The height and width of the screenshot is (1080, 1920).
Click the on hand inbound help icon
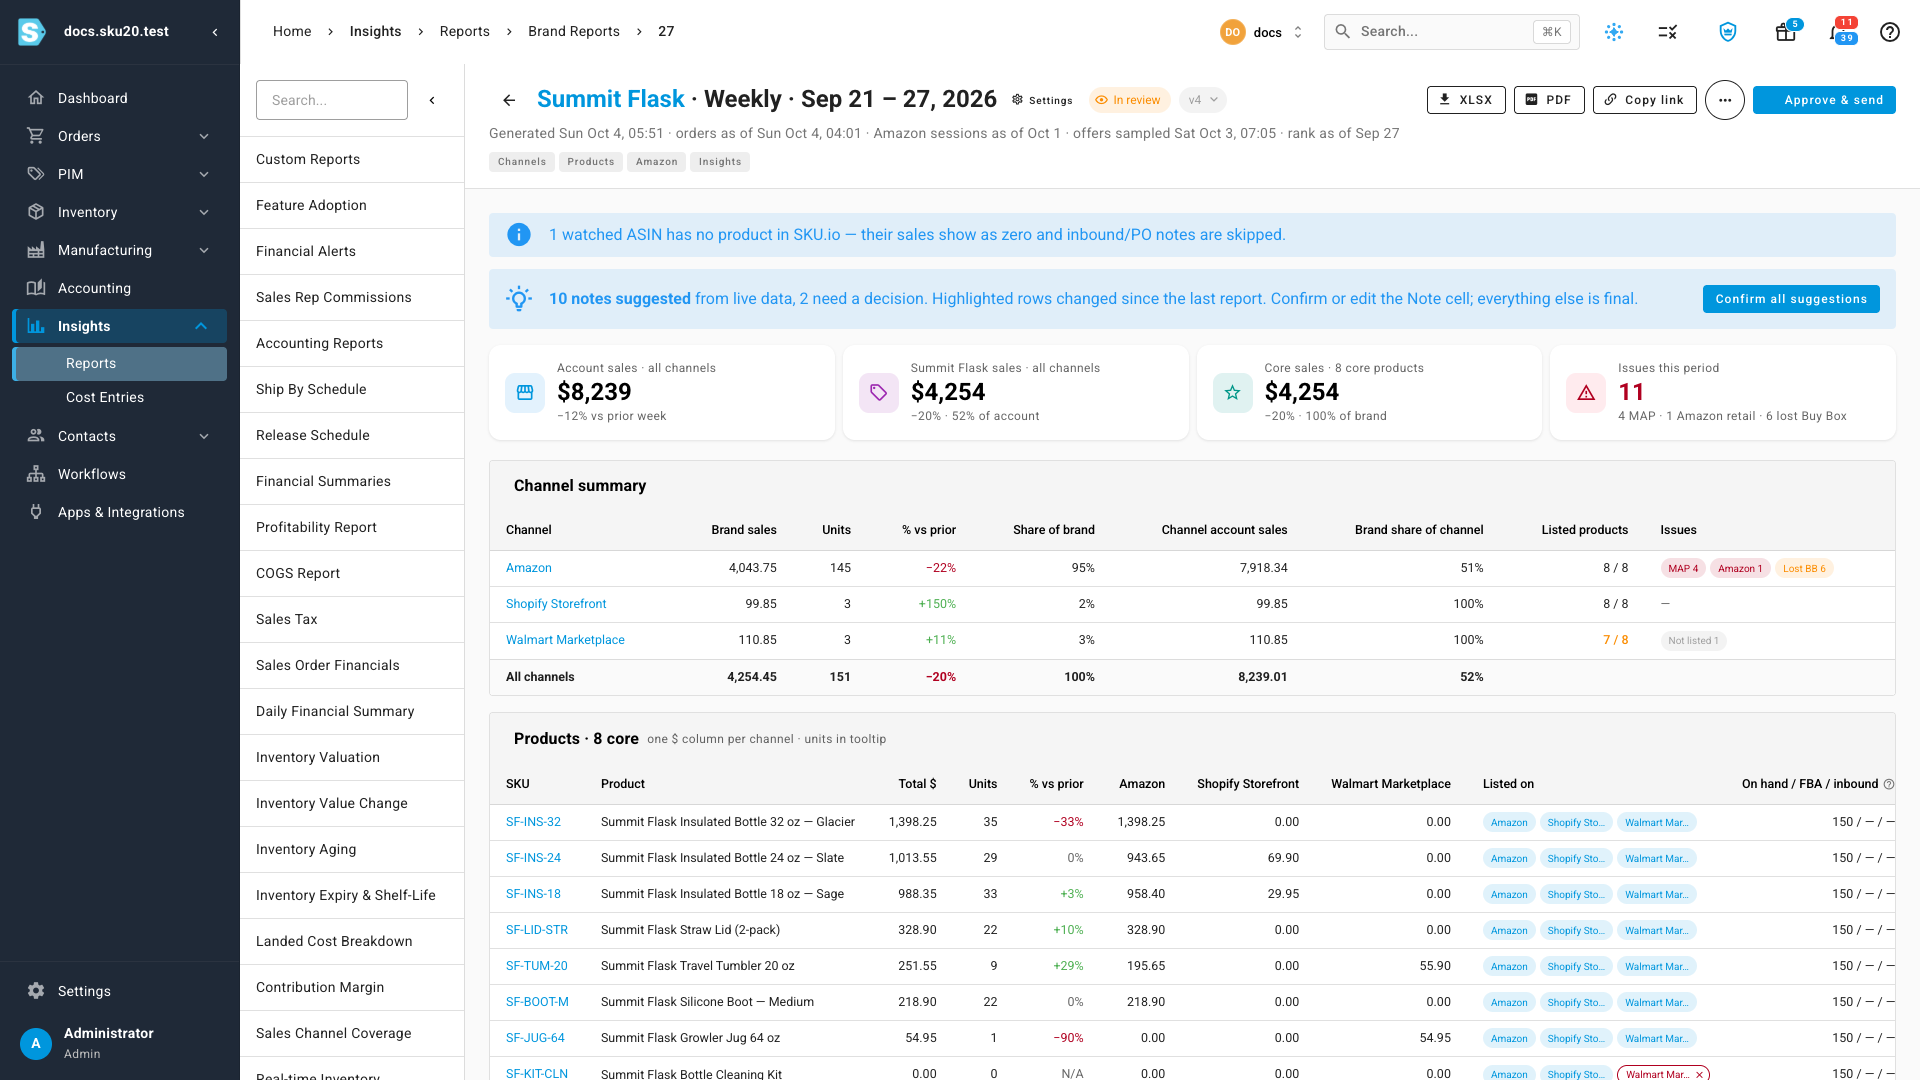(x=1888, y=784)
